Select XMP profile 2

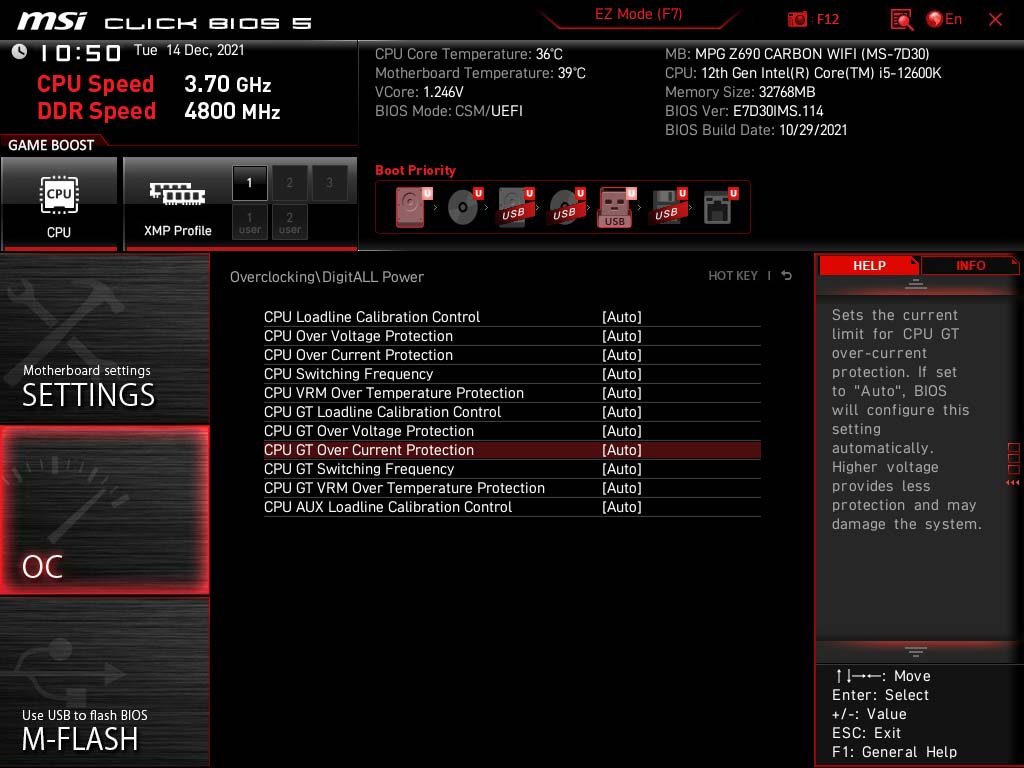coord(289,183)
